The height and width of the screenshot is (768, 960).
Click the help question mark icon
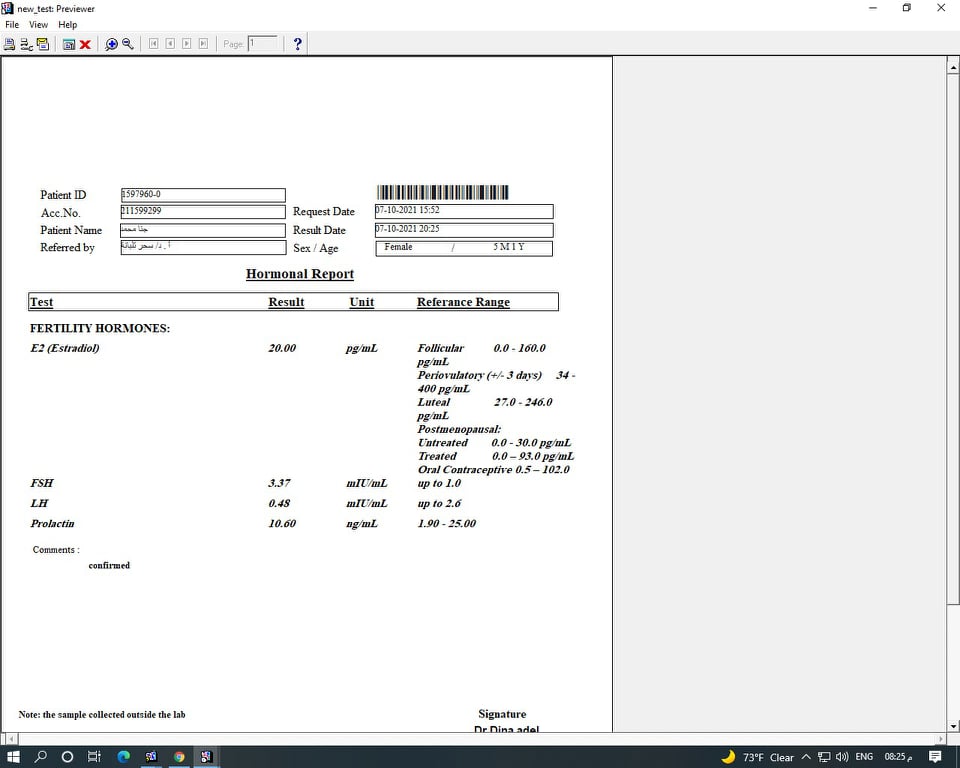click(298, 44)
